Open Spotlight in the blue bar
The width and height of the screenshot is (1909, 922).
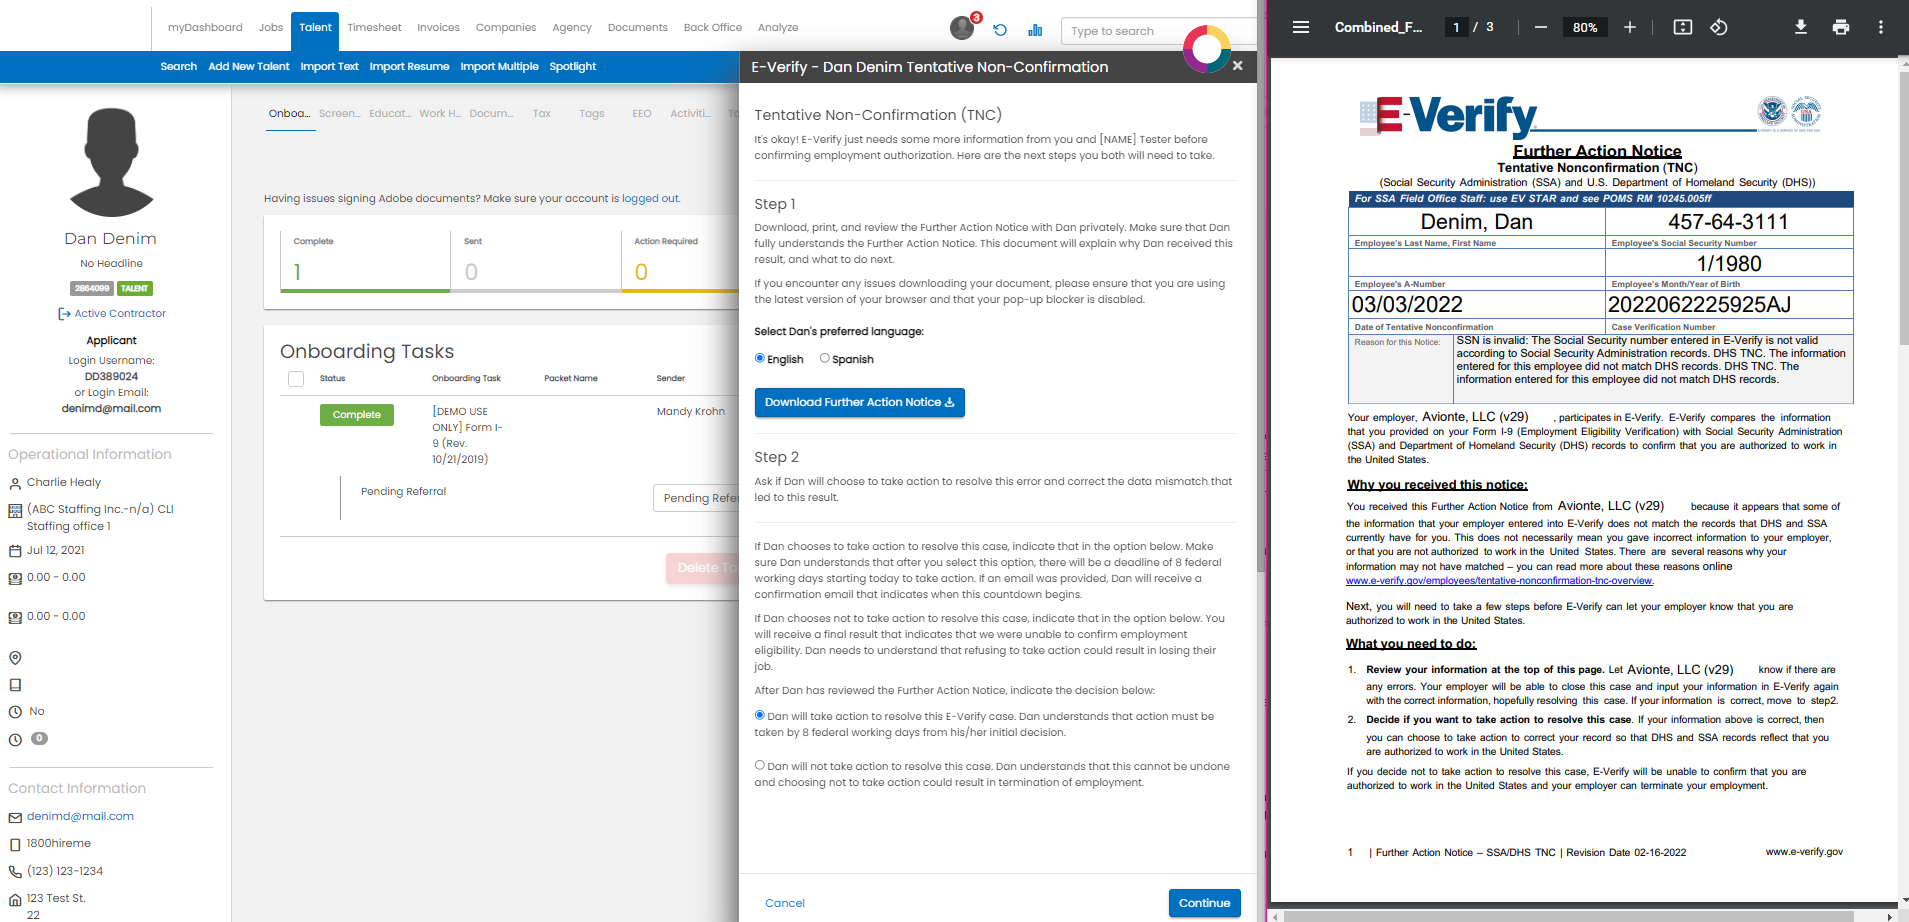(573, 67)
